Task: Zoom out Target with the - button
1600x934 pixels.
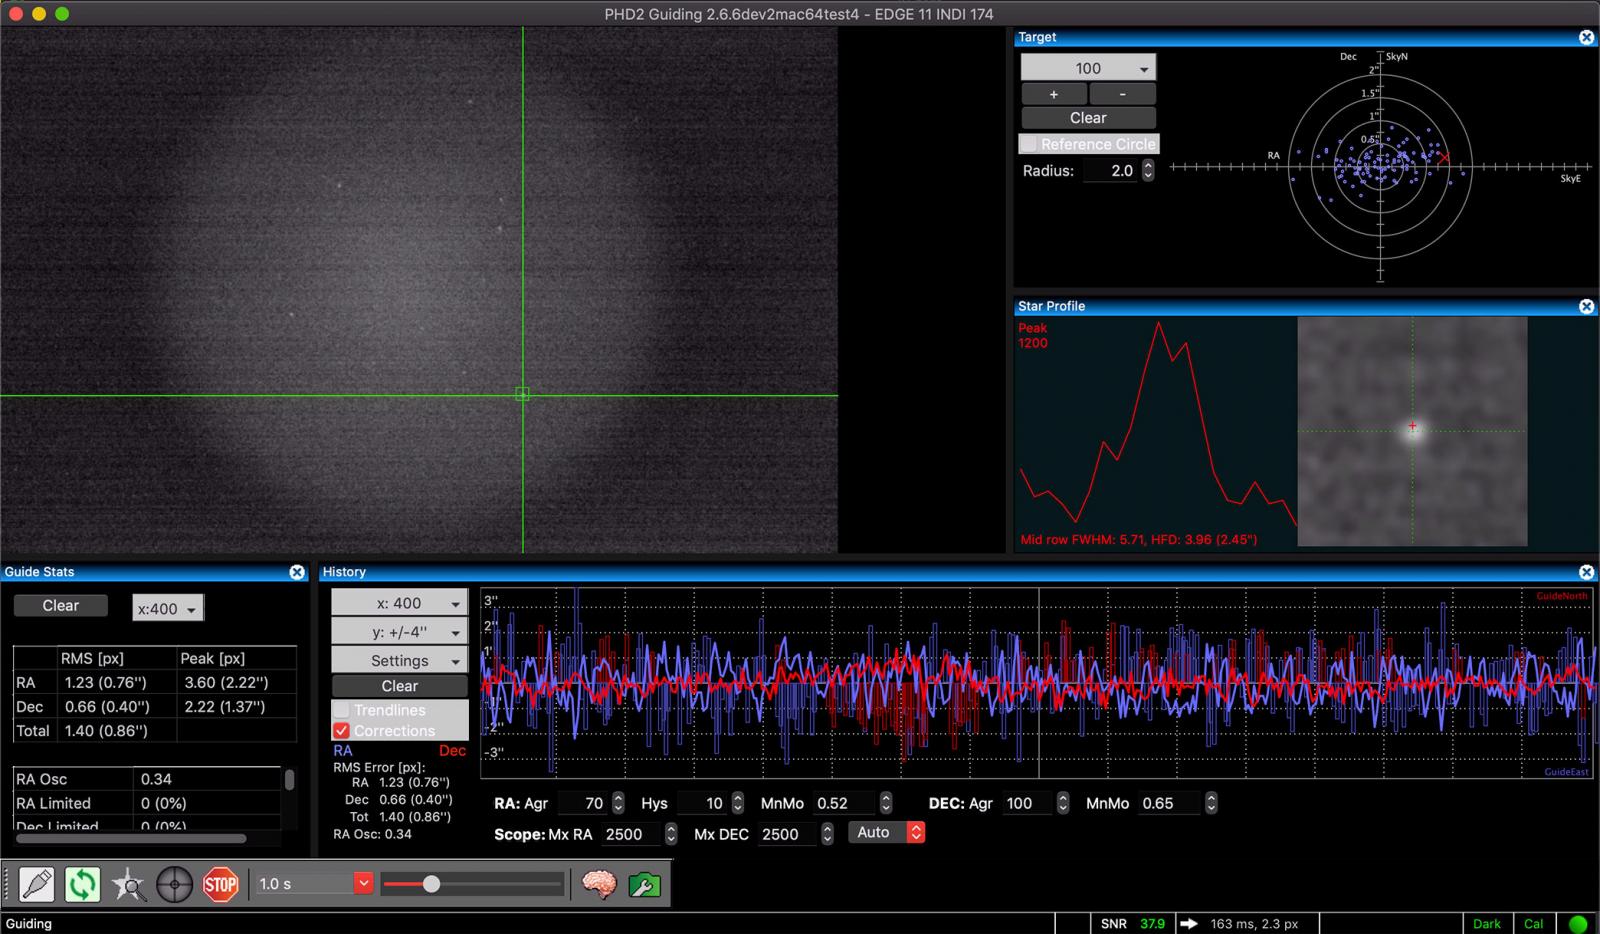Action: (x=1122, y=94)
